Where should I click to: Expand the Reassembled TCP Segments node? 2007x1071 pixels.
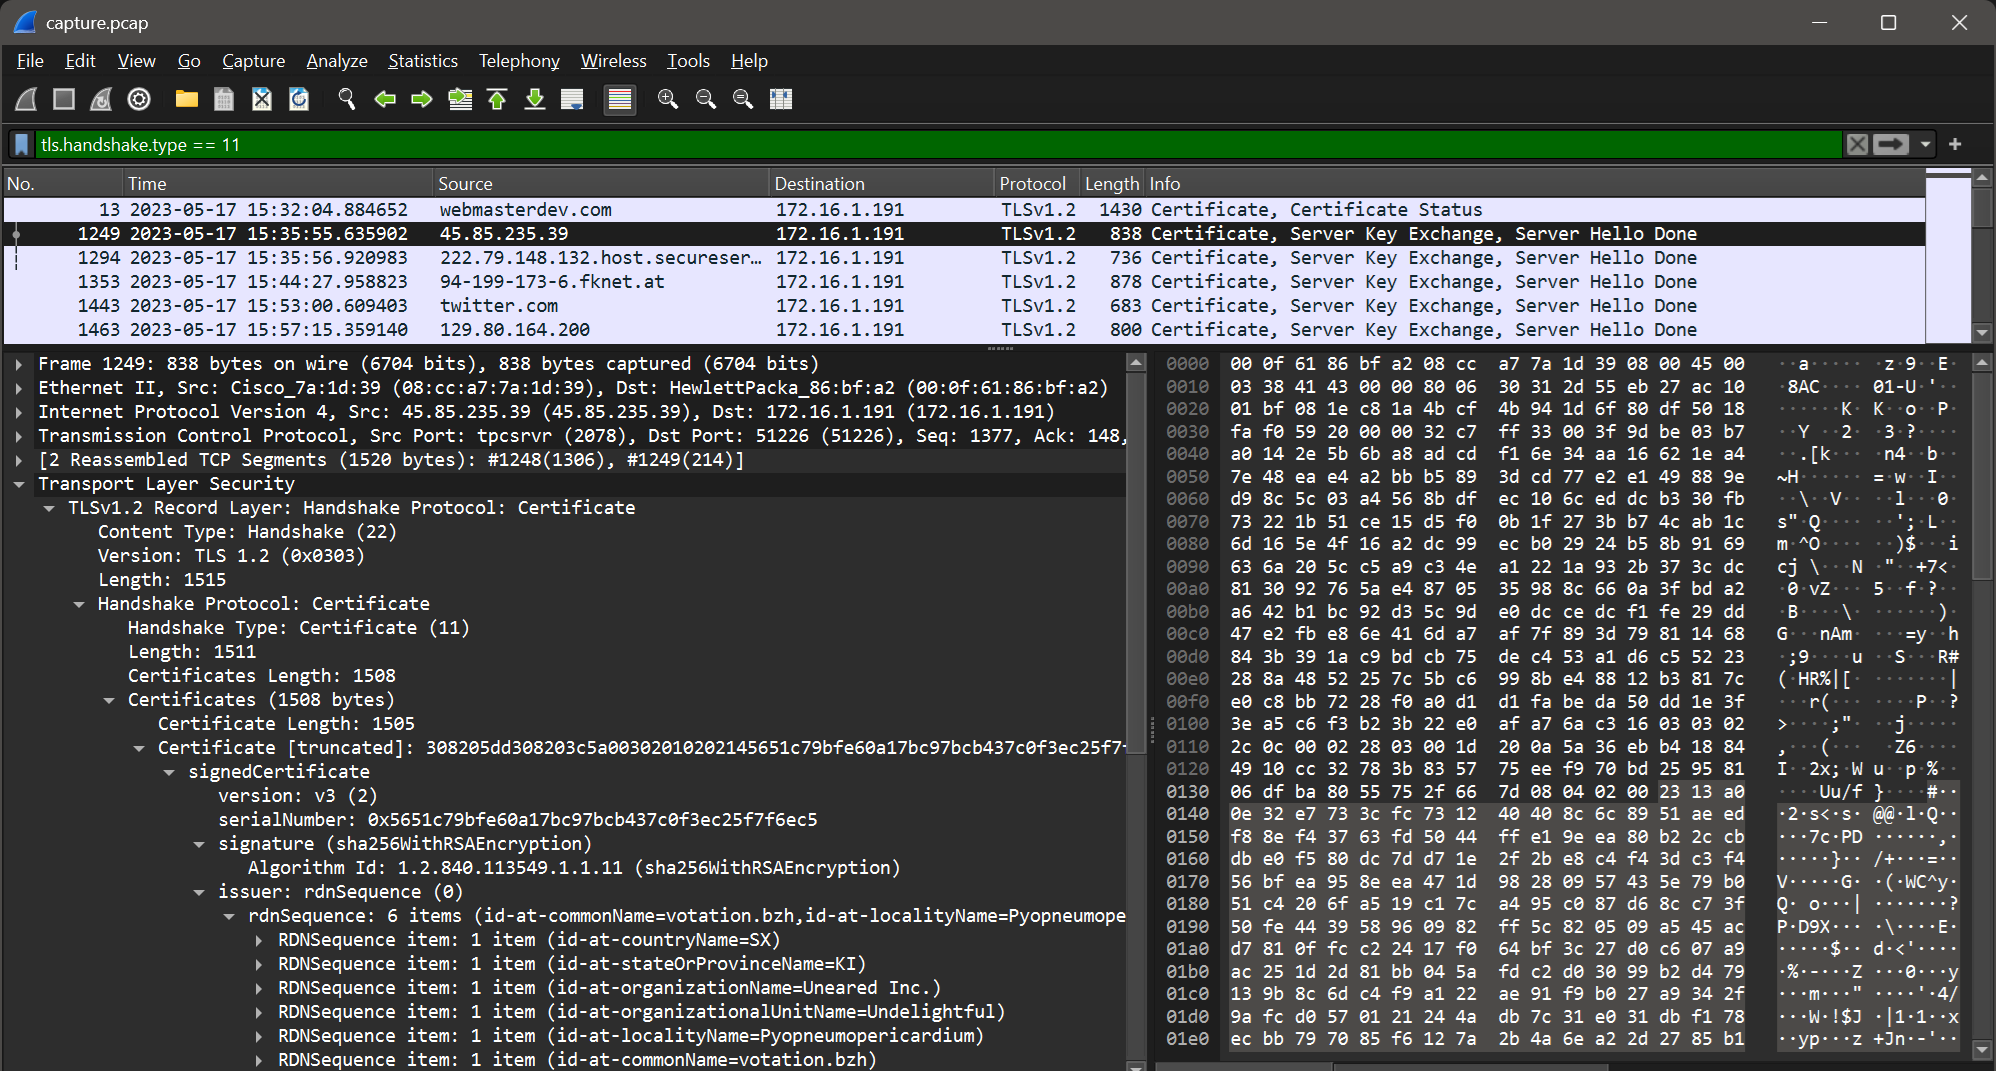19,460
